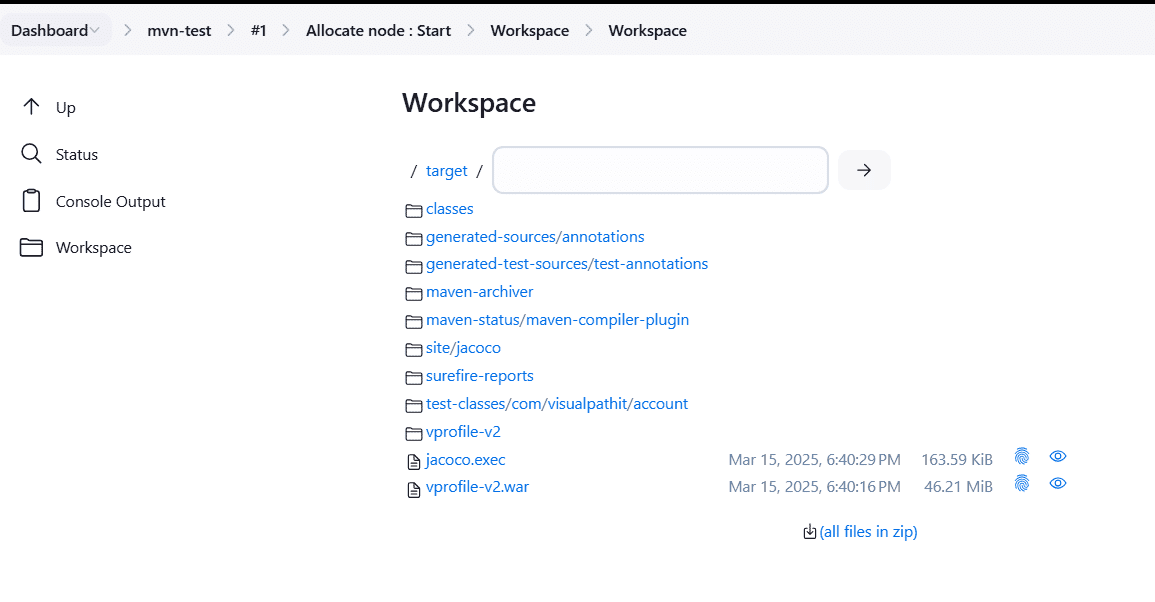
Task: Open the mvn-test breadcrumb item
Action: (179, 30)
